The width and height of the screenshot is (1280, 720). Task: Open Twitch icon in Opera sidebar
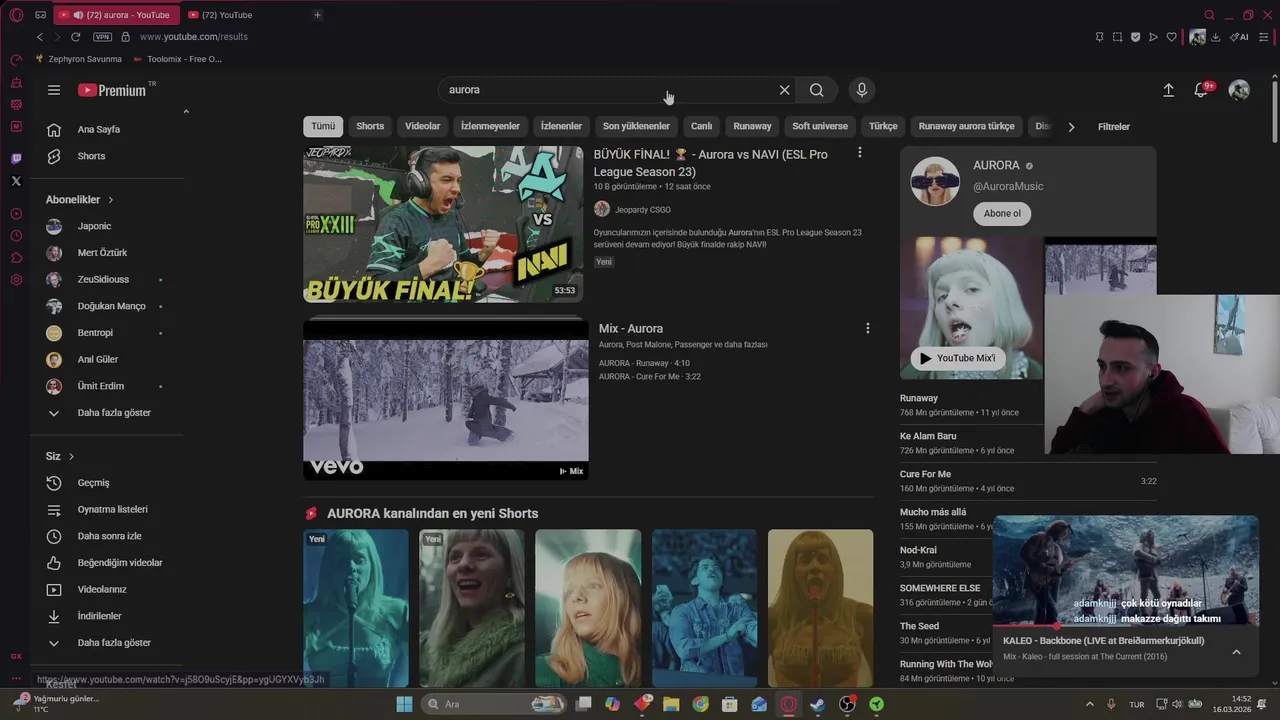[16, 159]
